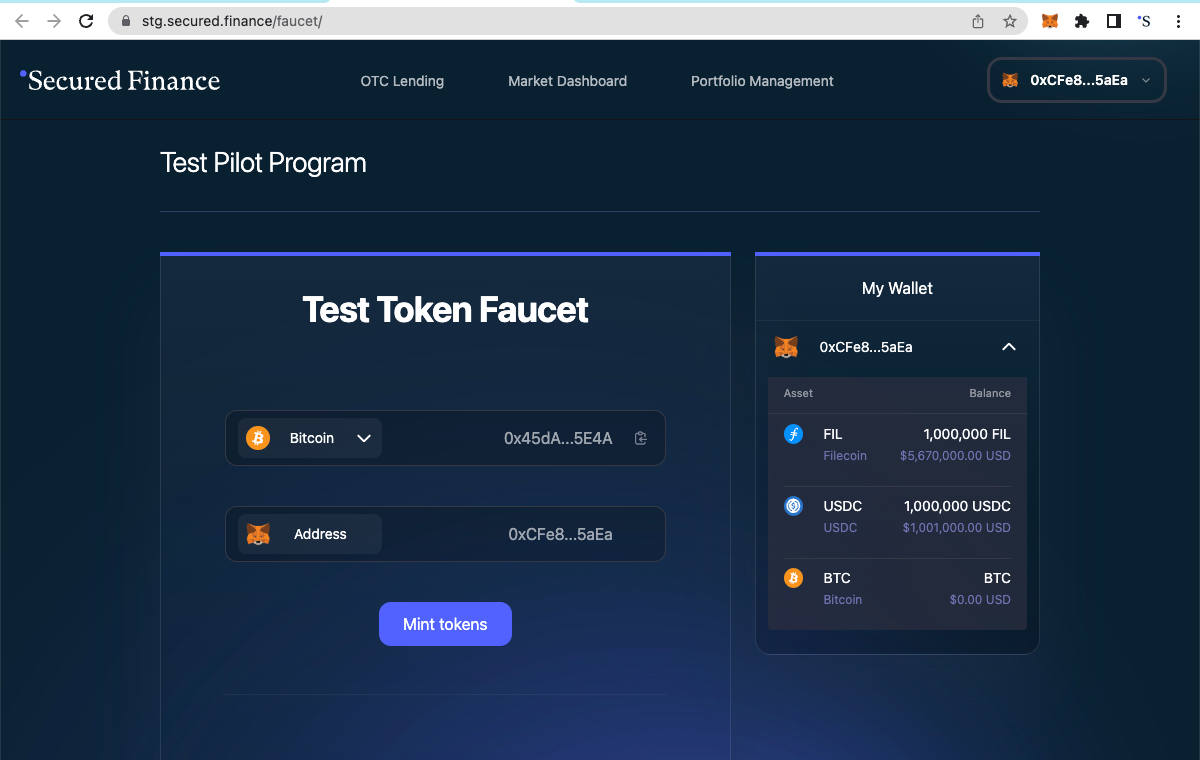Copy the 0x45dA...5E4A token address

641,438
